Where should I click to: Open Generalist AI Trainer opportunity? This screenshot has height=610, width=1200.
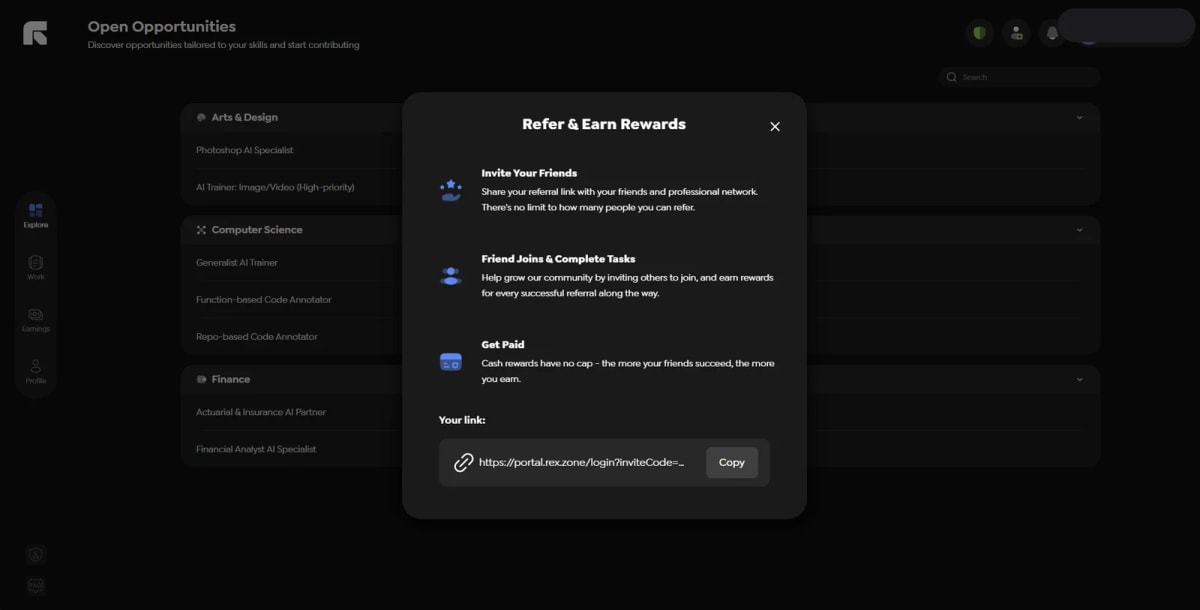pyautogui.click(x=237, y=262)
